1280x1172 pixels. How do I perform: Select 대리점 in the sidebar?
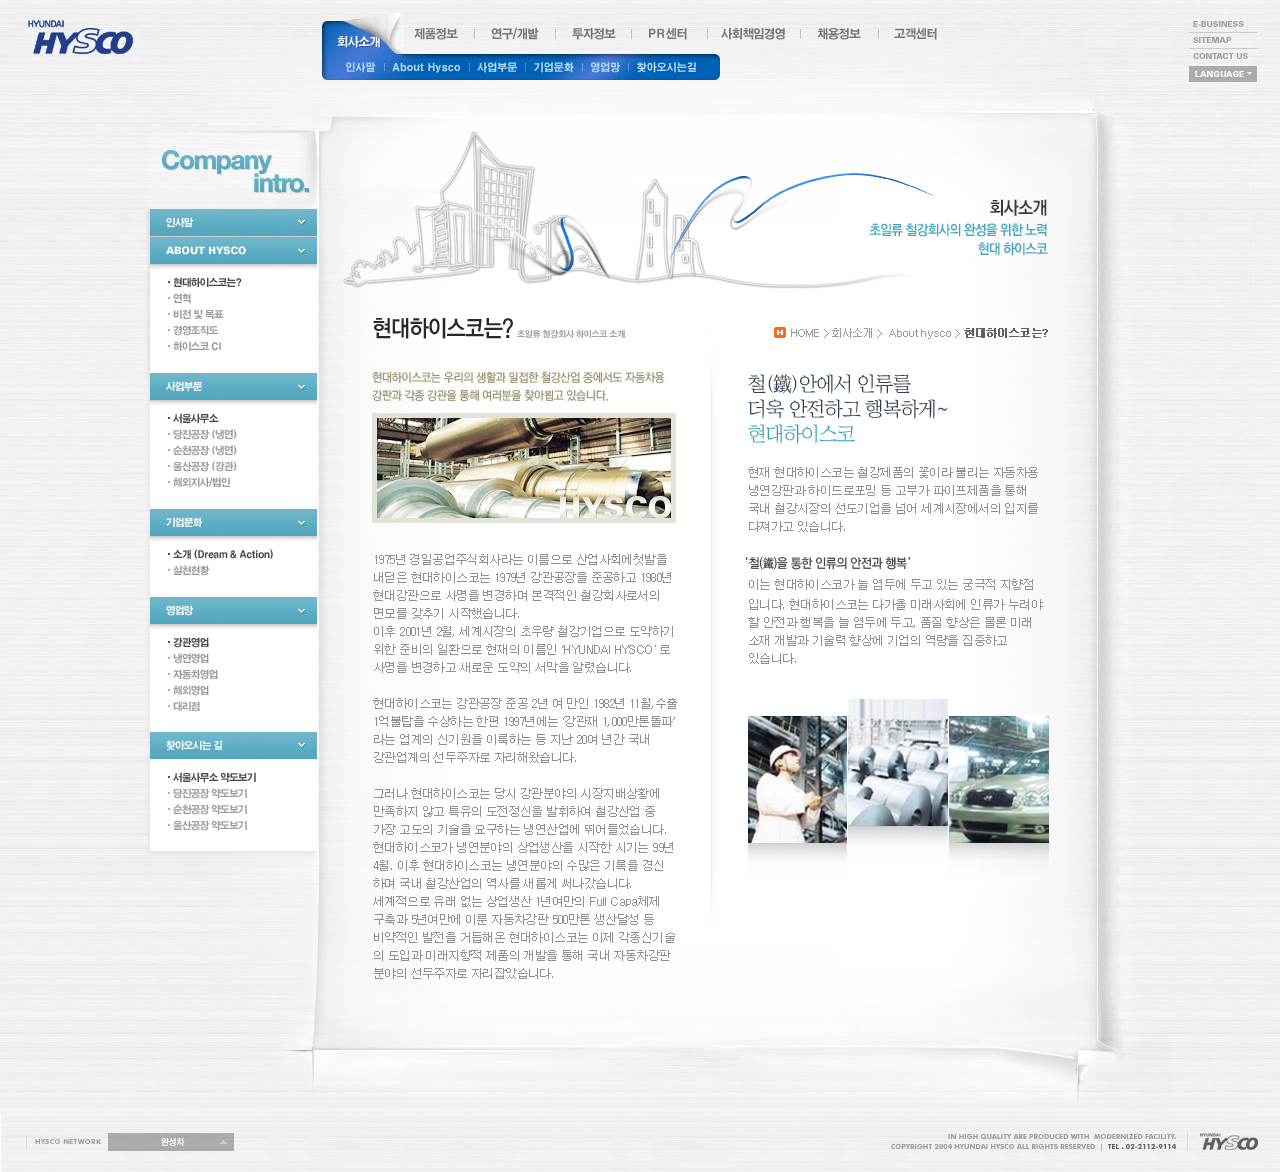(x=185, y=706)
